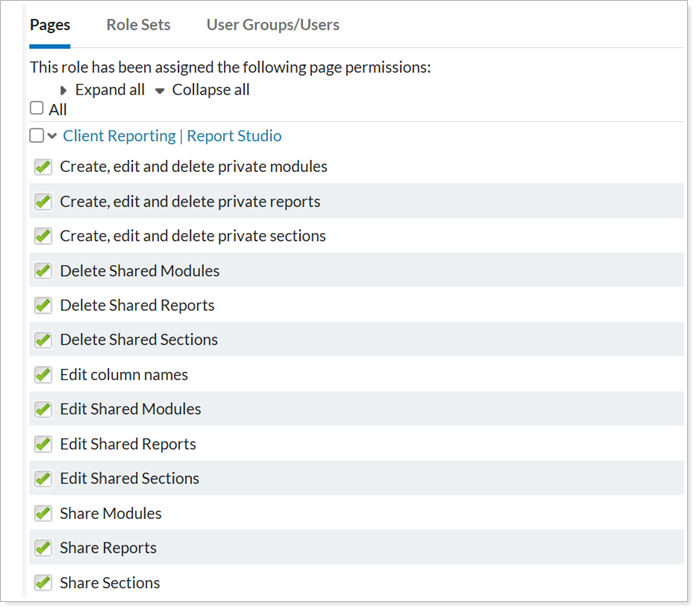Tick the Client Reporting section checkbox
The width and height of the screenshot is (697, 611).
tap(37, 136)
